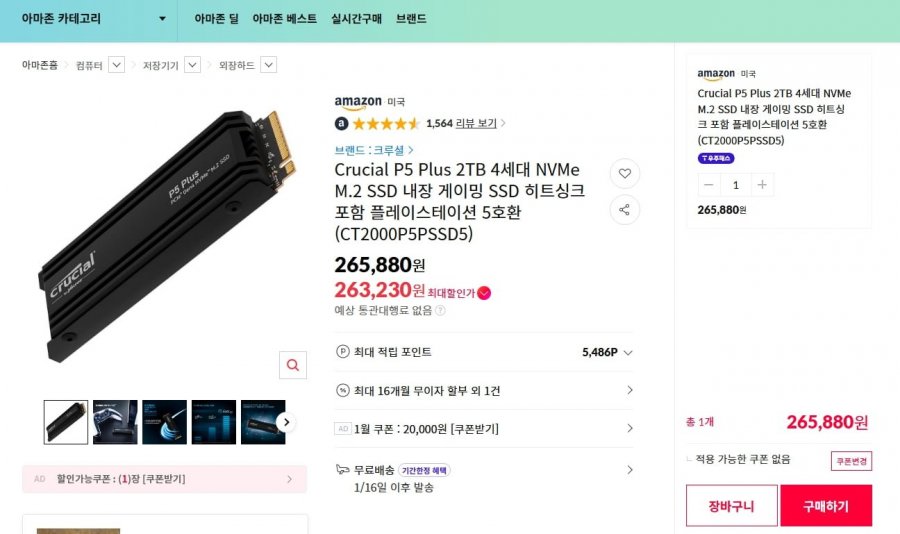Click 구매하기 buy button

click(825, 505)
